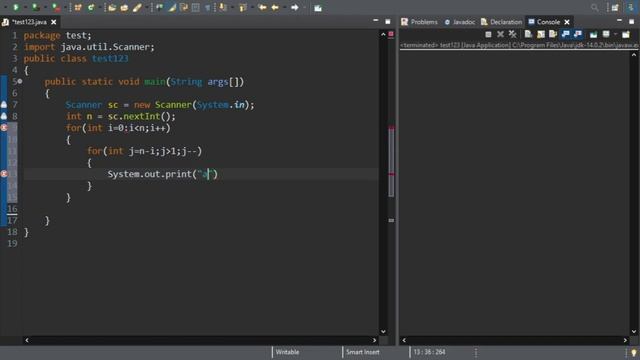Click the warning marker on line 7
This screenshot has height=360, width=640.
[4, 104]
